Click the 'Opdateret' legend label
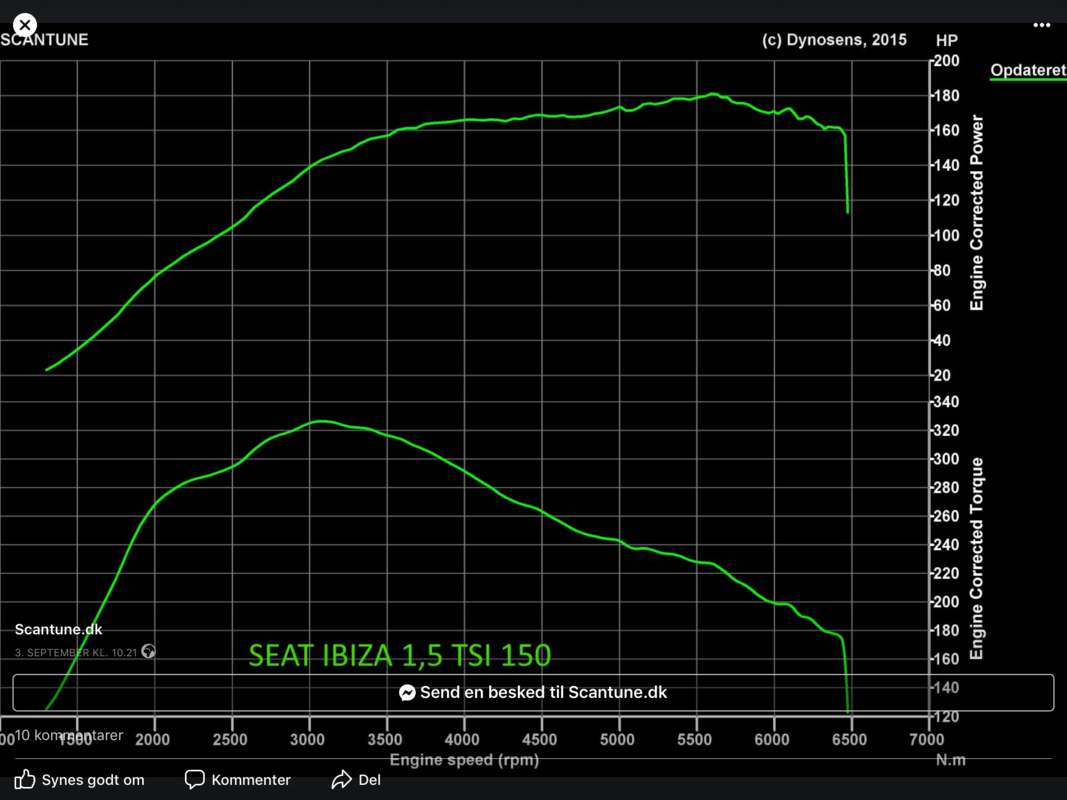 click(1027, 70)
